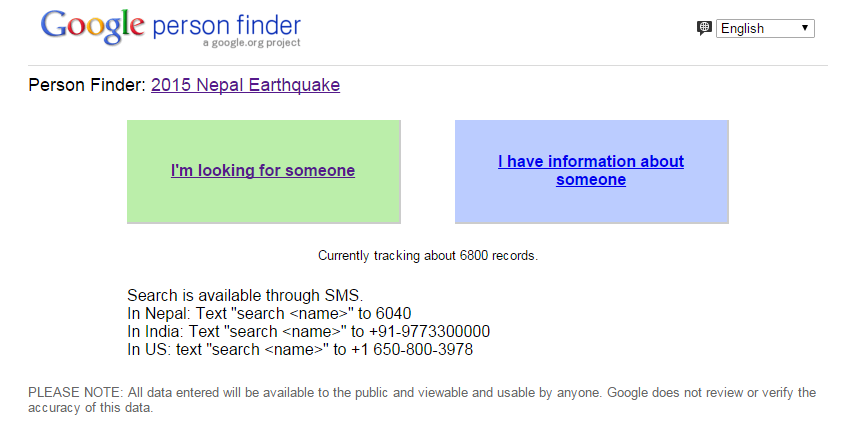Image resolution: width=843 pixels, height=426 pixels.
Task: Select "I have information about someone" link
Action: [591, 170]
